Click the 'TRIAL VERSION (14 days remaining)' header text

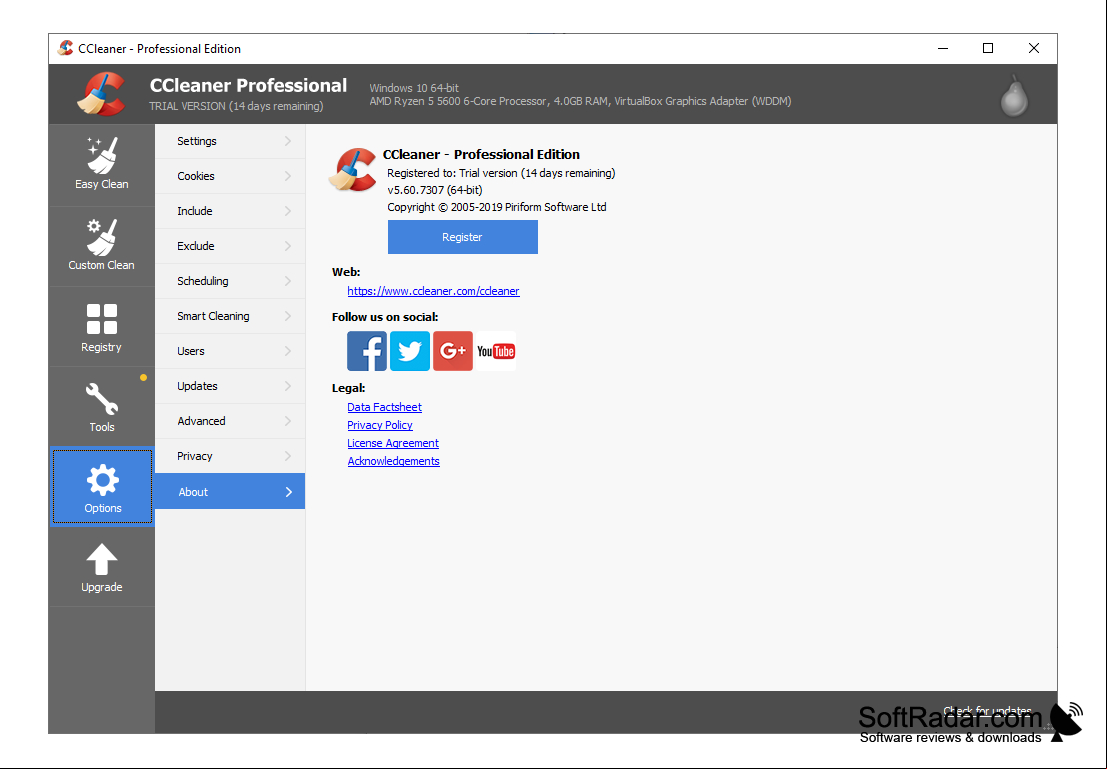236,106
